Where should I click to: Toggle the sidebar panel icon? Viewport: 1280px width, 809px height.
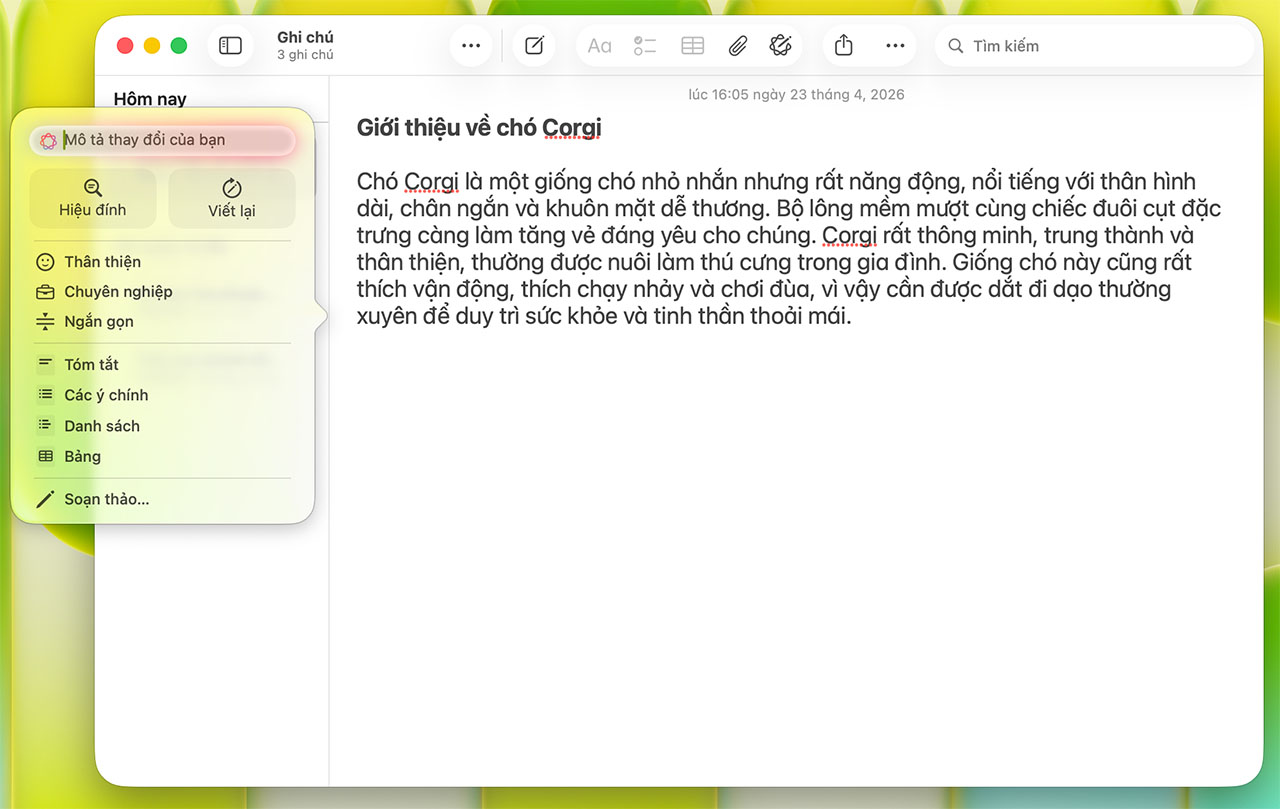(x=231, y=46)
